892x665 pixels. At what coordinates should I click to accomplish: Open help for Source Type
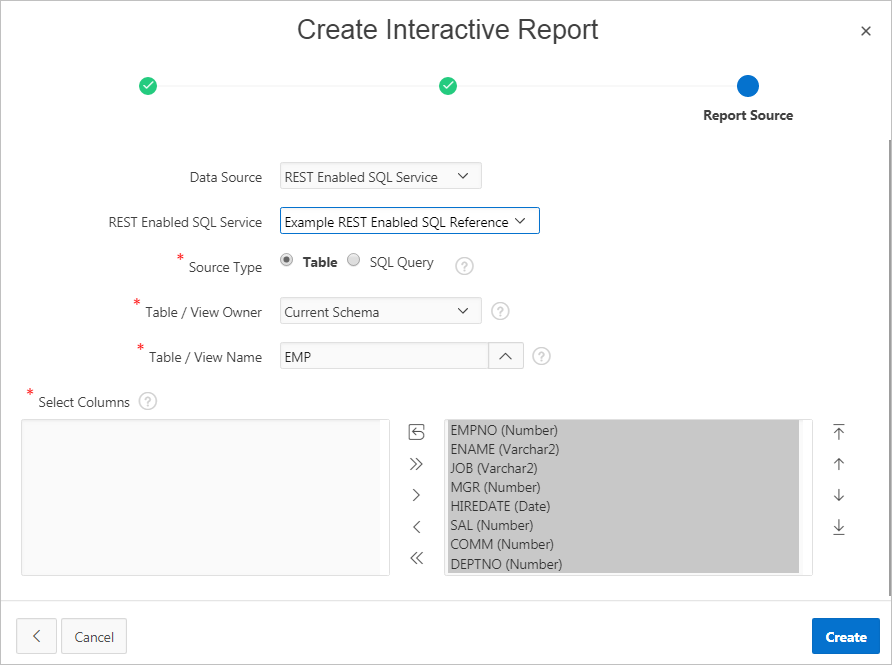tap(464, 266)
